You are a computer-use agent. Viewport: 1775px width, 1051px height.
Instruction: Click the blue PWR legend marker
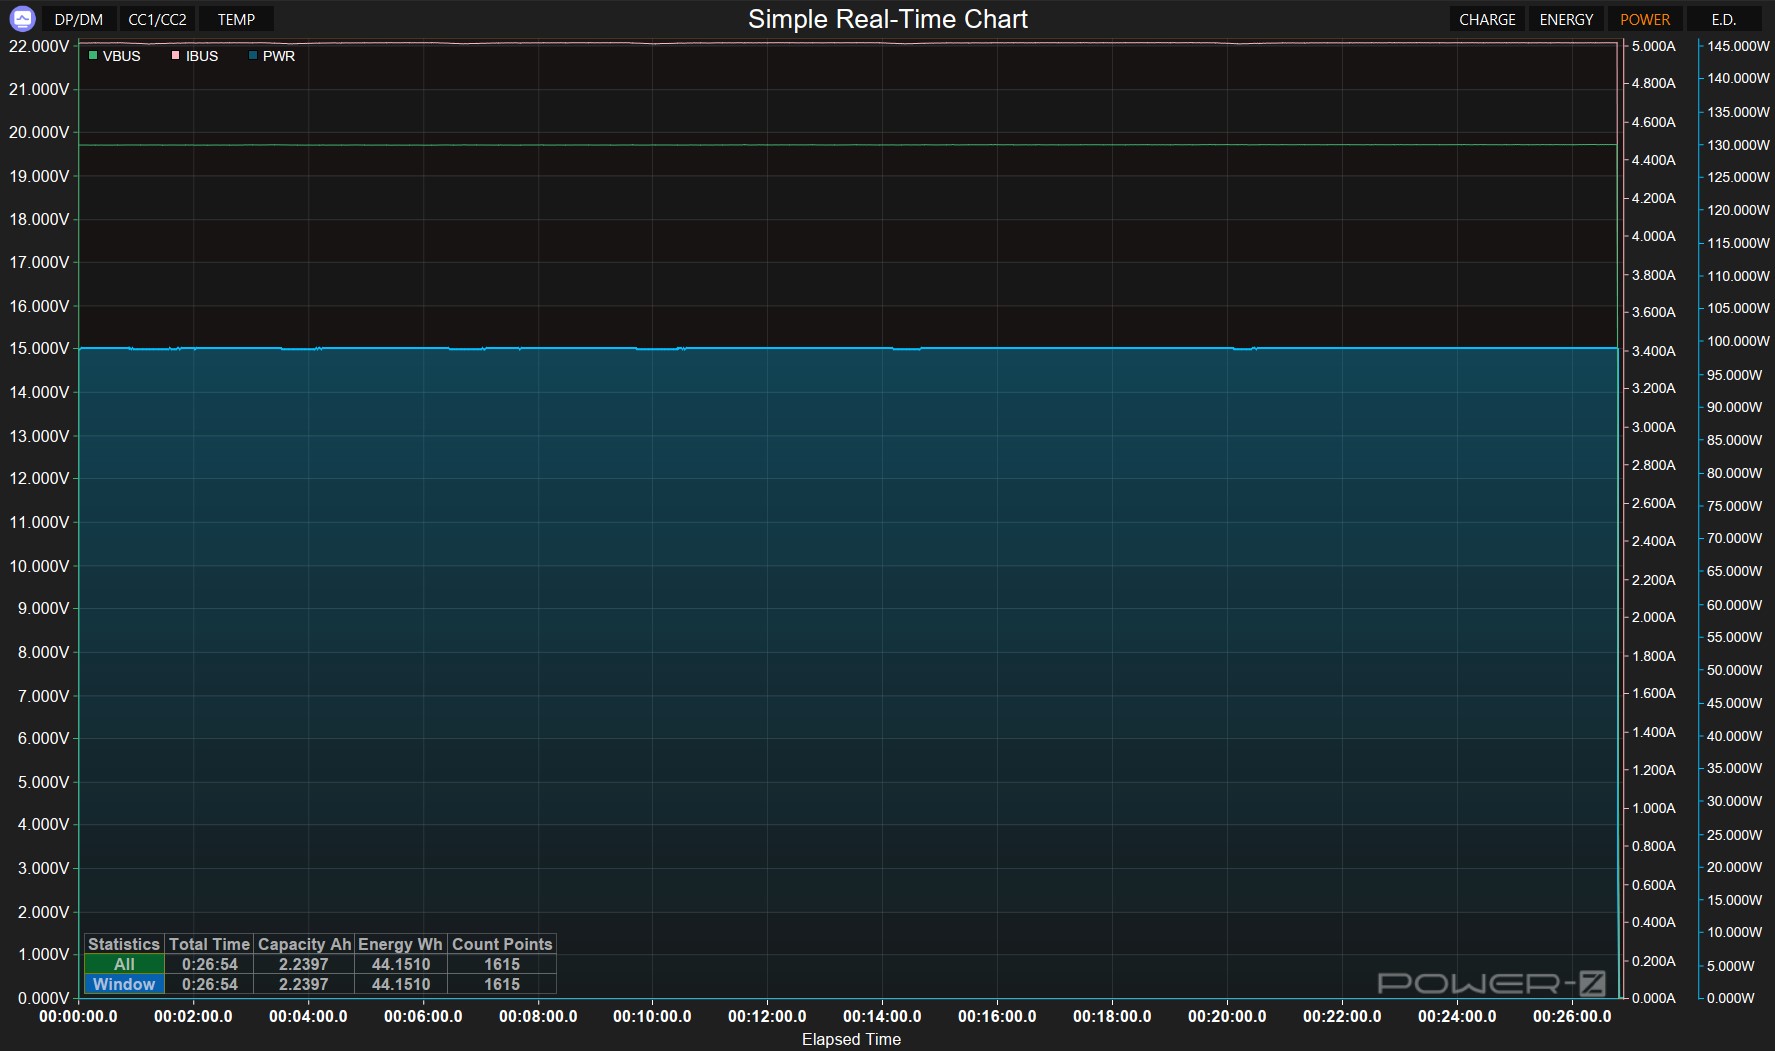[x=253, y=56]
